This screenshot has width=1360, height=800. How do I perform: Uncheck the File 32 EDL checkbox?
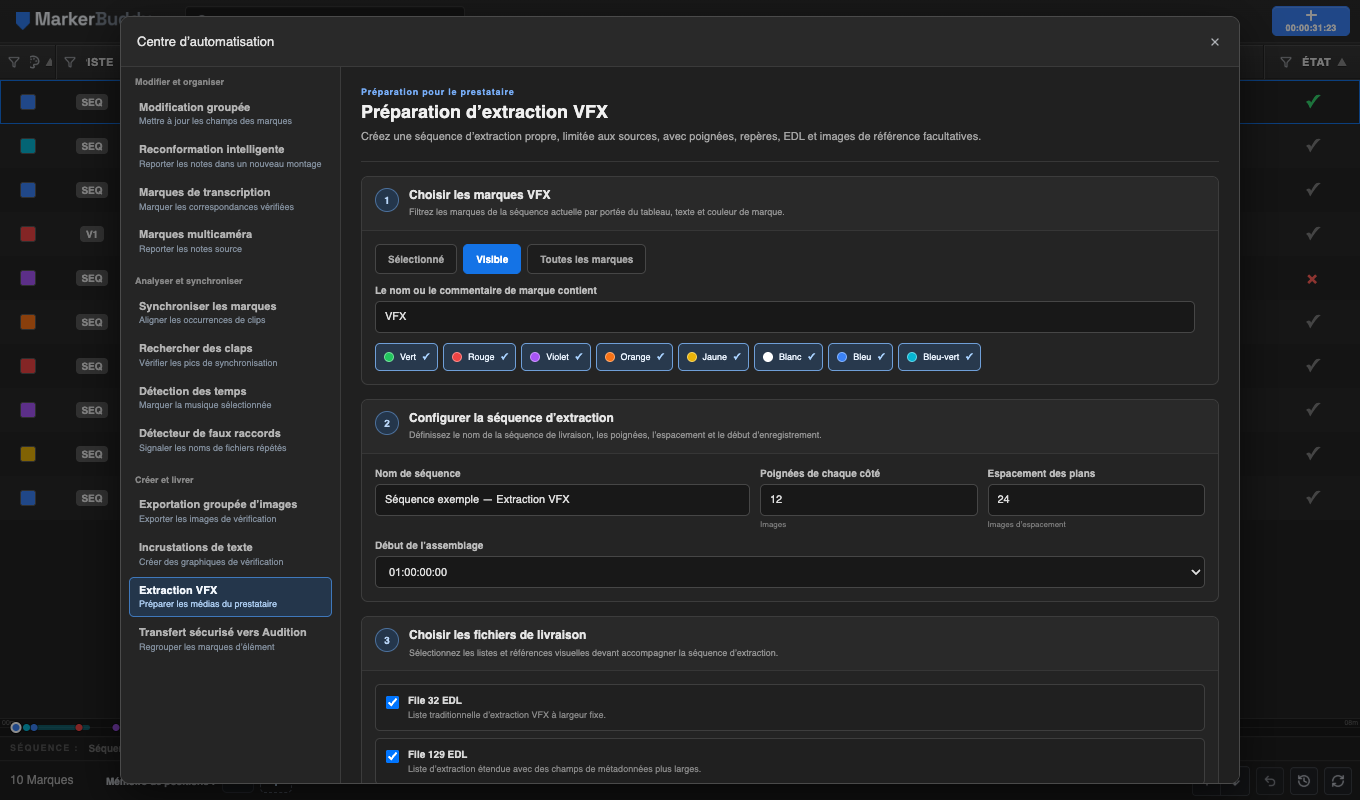[x=393, y=702]
